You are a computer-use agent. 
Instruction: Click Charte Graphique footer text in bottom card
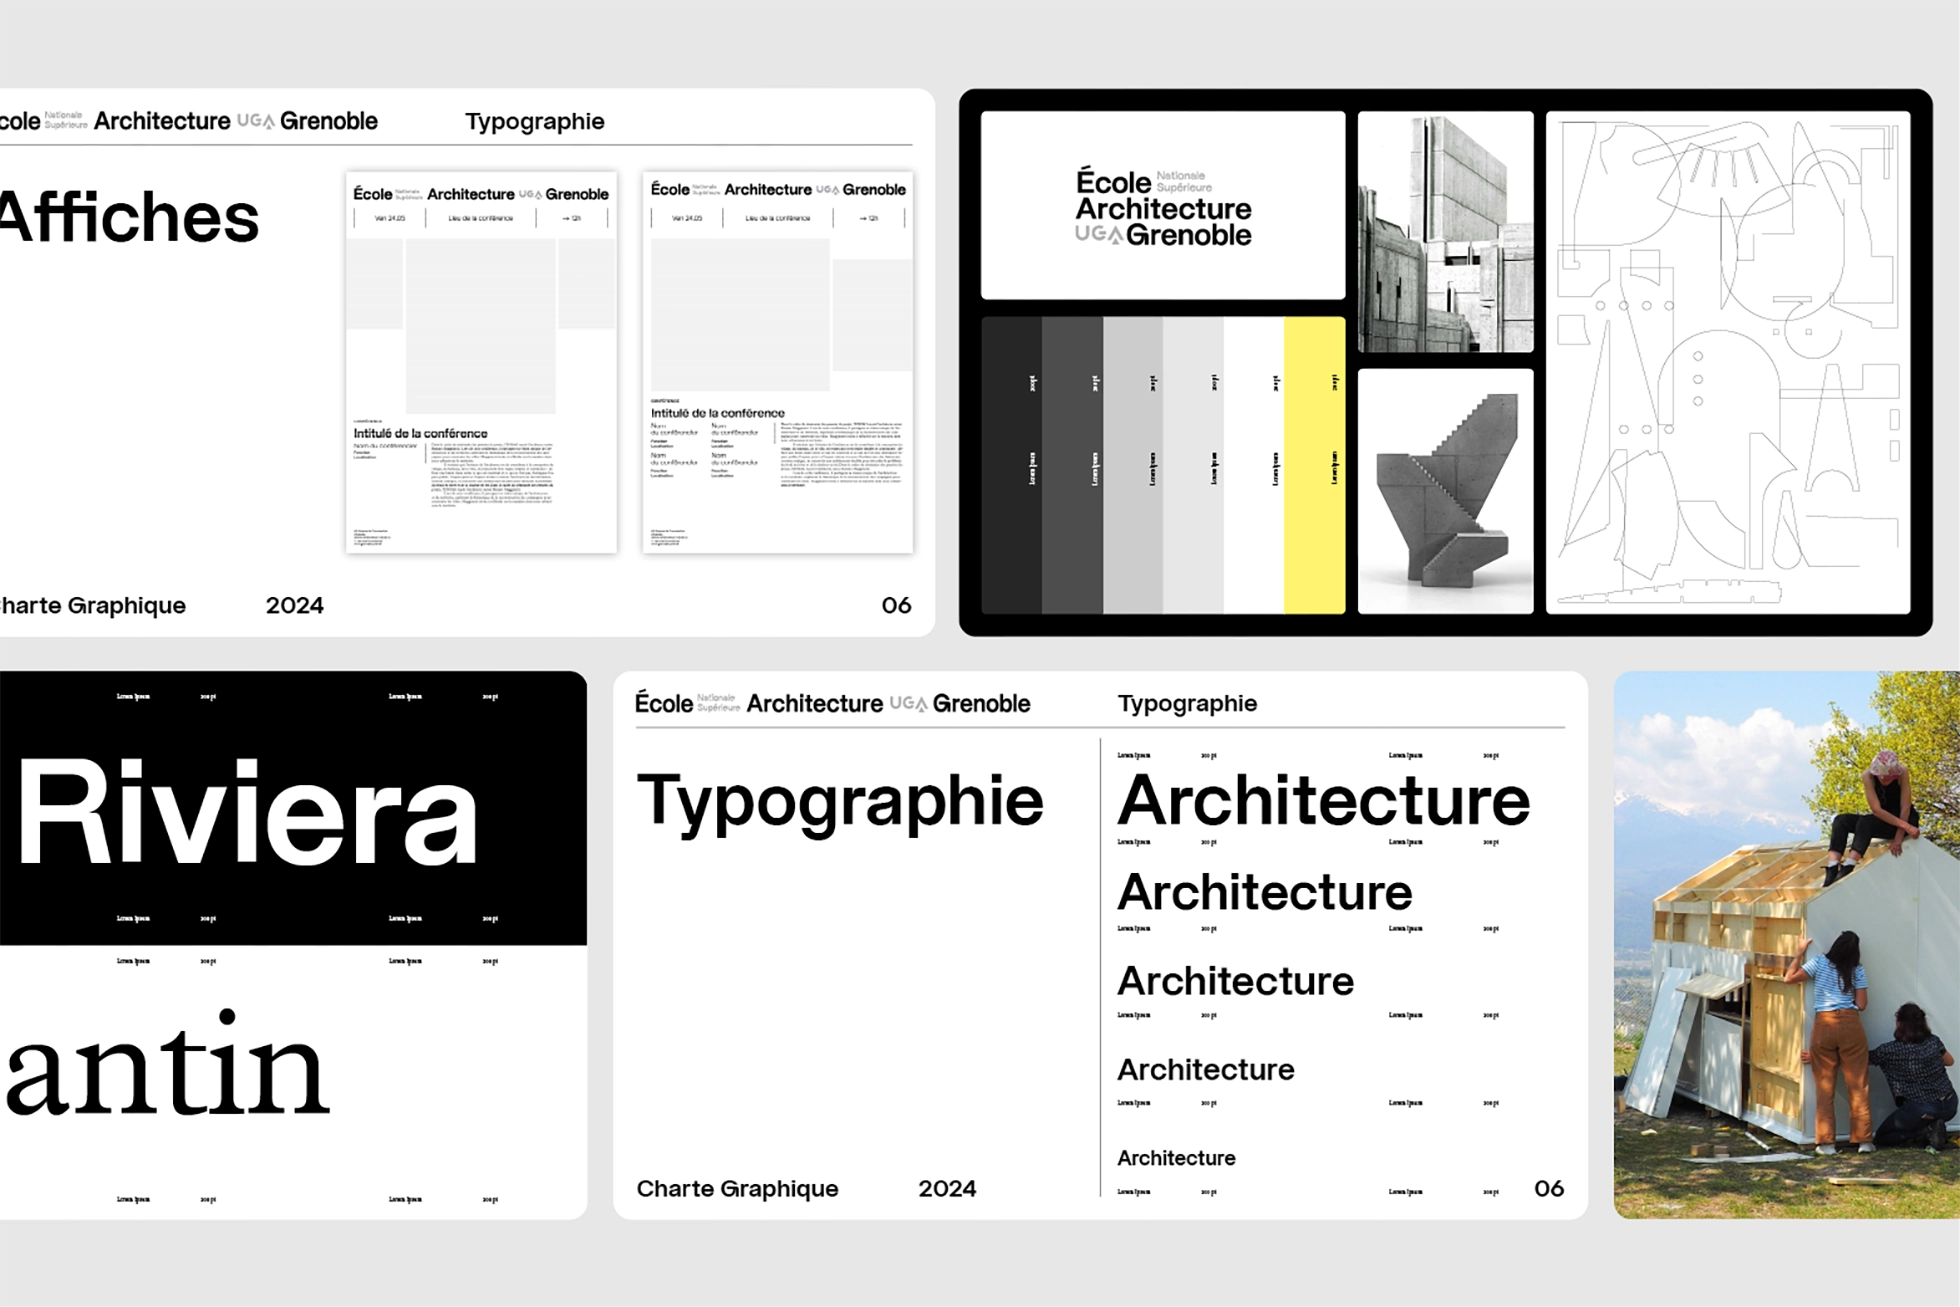pyautogui.click(x=737, y=1189)
